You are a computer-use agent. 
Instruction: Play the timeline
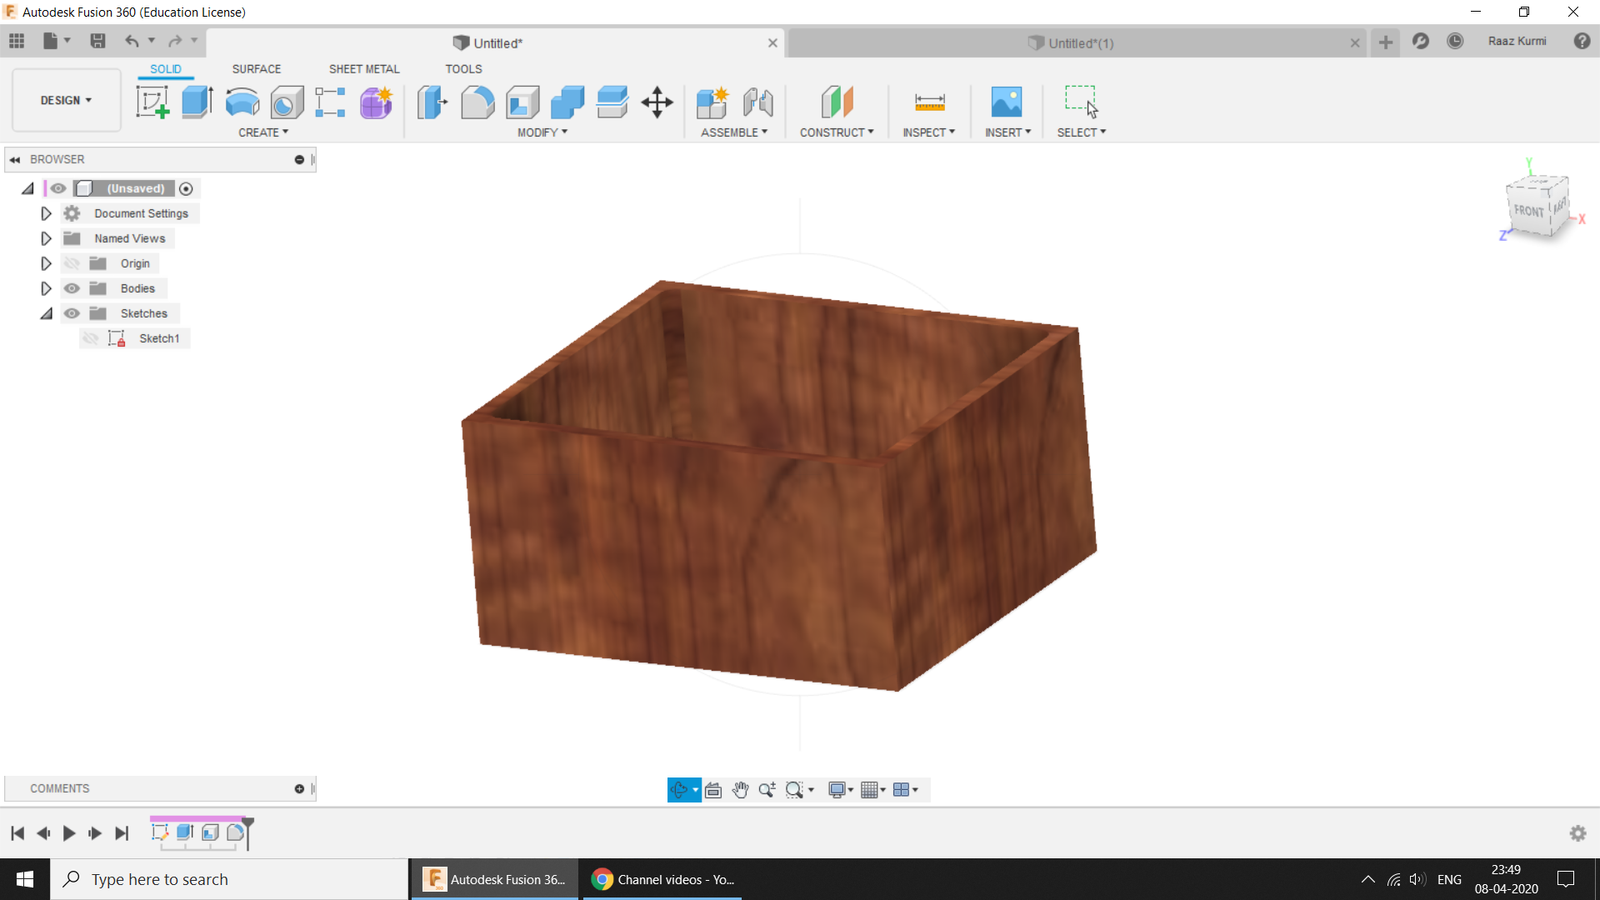pos(69,833)
